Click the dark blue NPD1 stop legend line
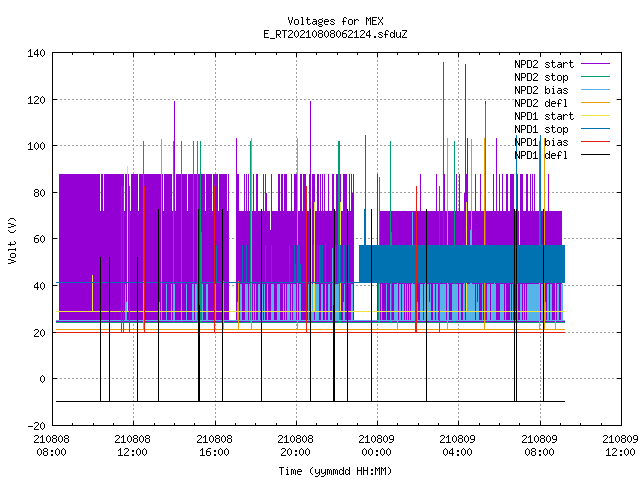 (x=595, y=129)
